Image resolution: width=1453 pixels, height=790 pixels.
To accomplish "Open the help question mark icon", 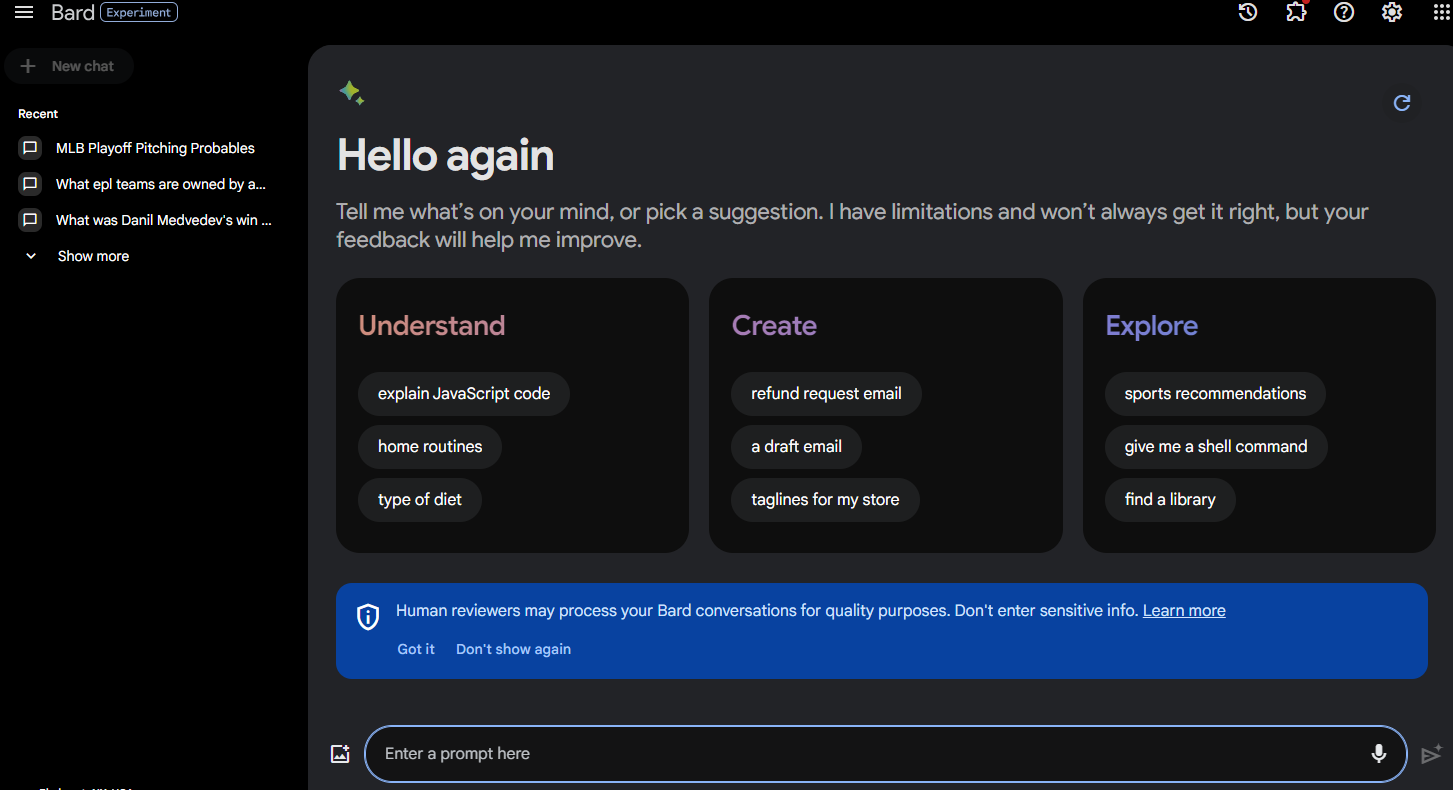I will (x=1344, y=12).
